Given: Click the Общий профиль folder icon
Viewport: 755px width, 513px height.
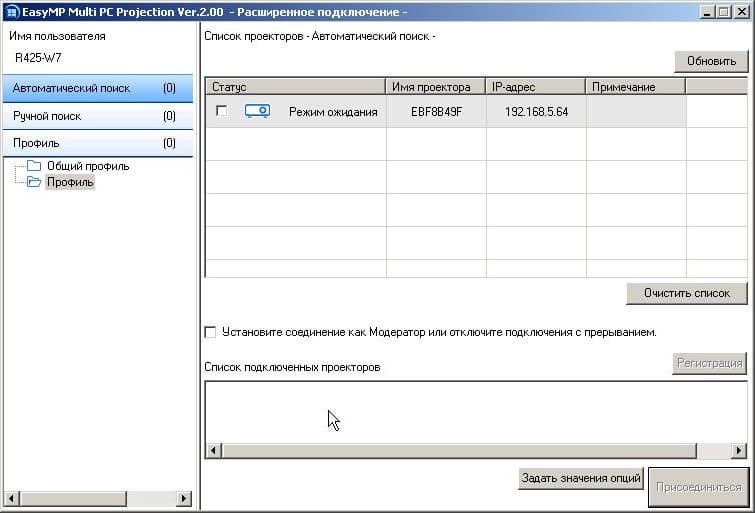Looking at the screenshot, I should click(x=34, y=166).
